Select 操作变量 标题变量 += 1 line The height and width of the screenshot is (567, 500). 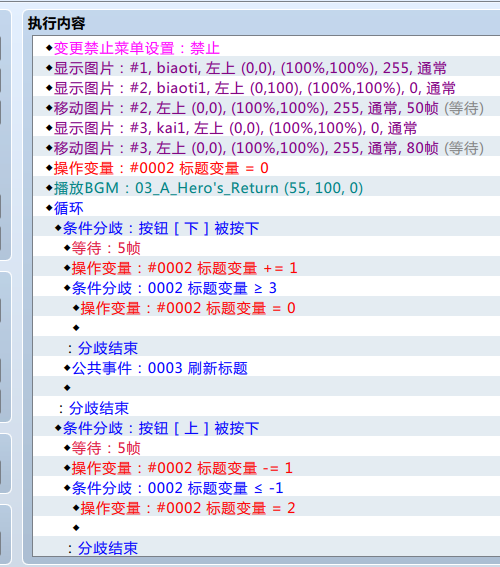coord(266,268)
